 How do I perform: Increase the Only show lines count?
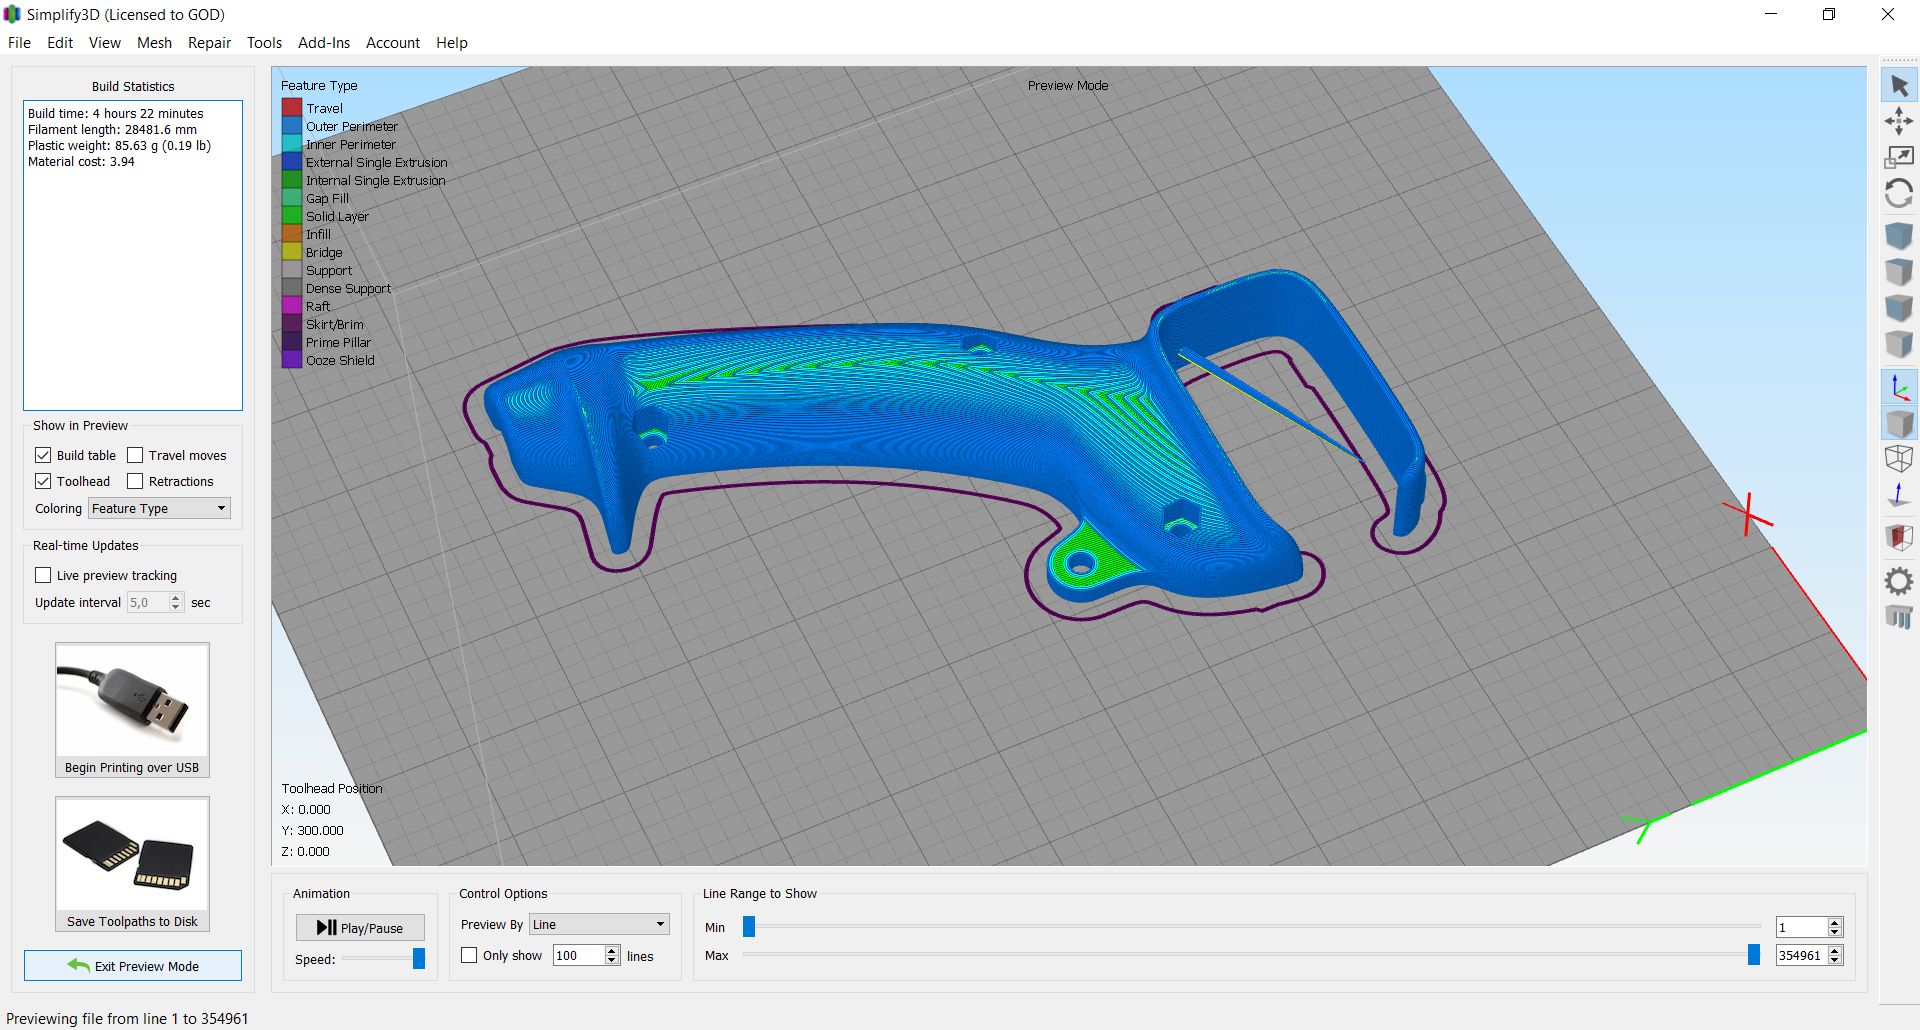[x=612, y=950]
